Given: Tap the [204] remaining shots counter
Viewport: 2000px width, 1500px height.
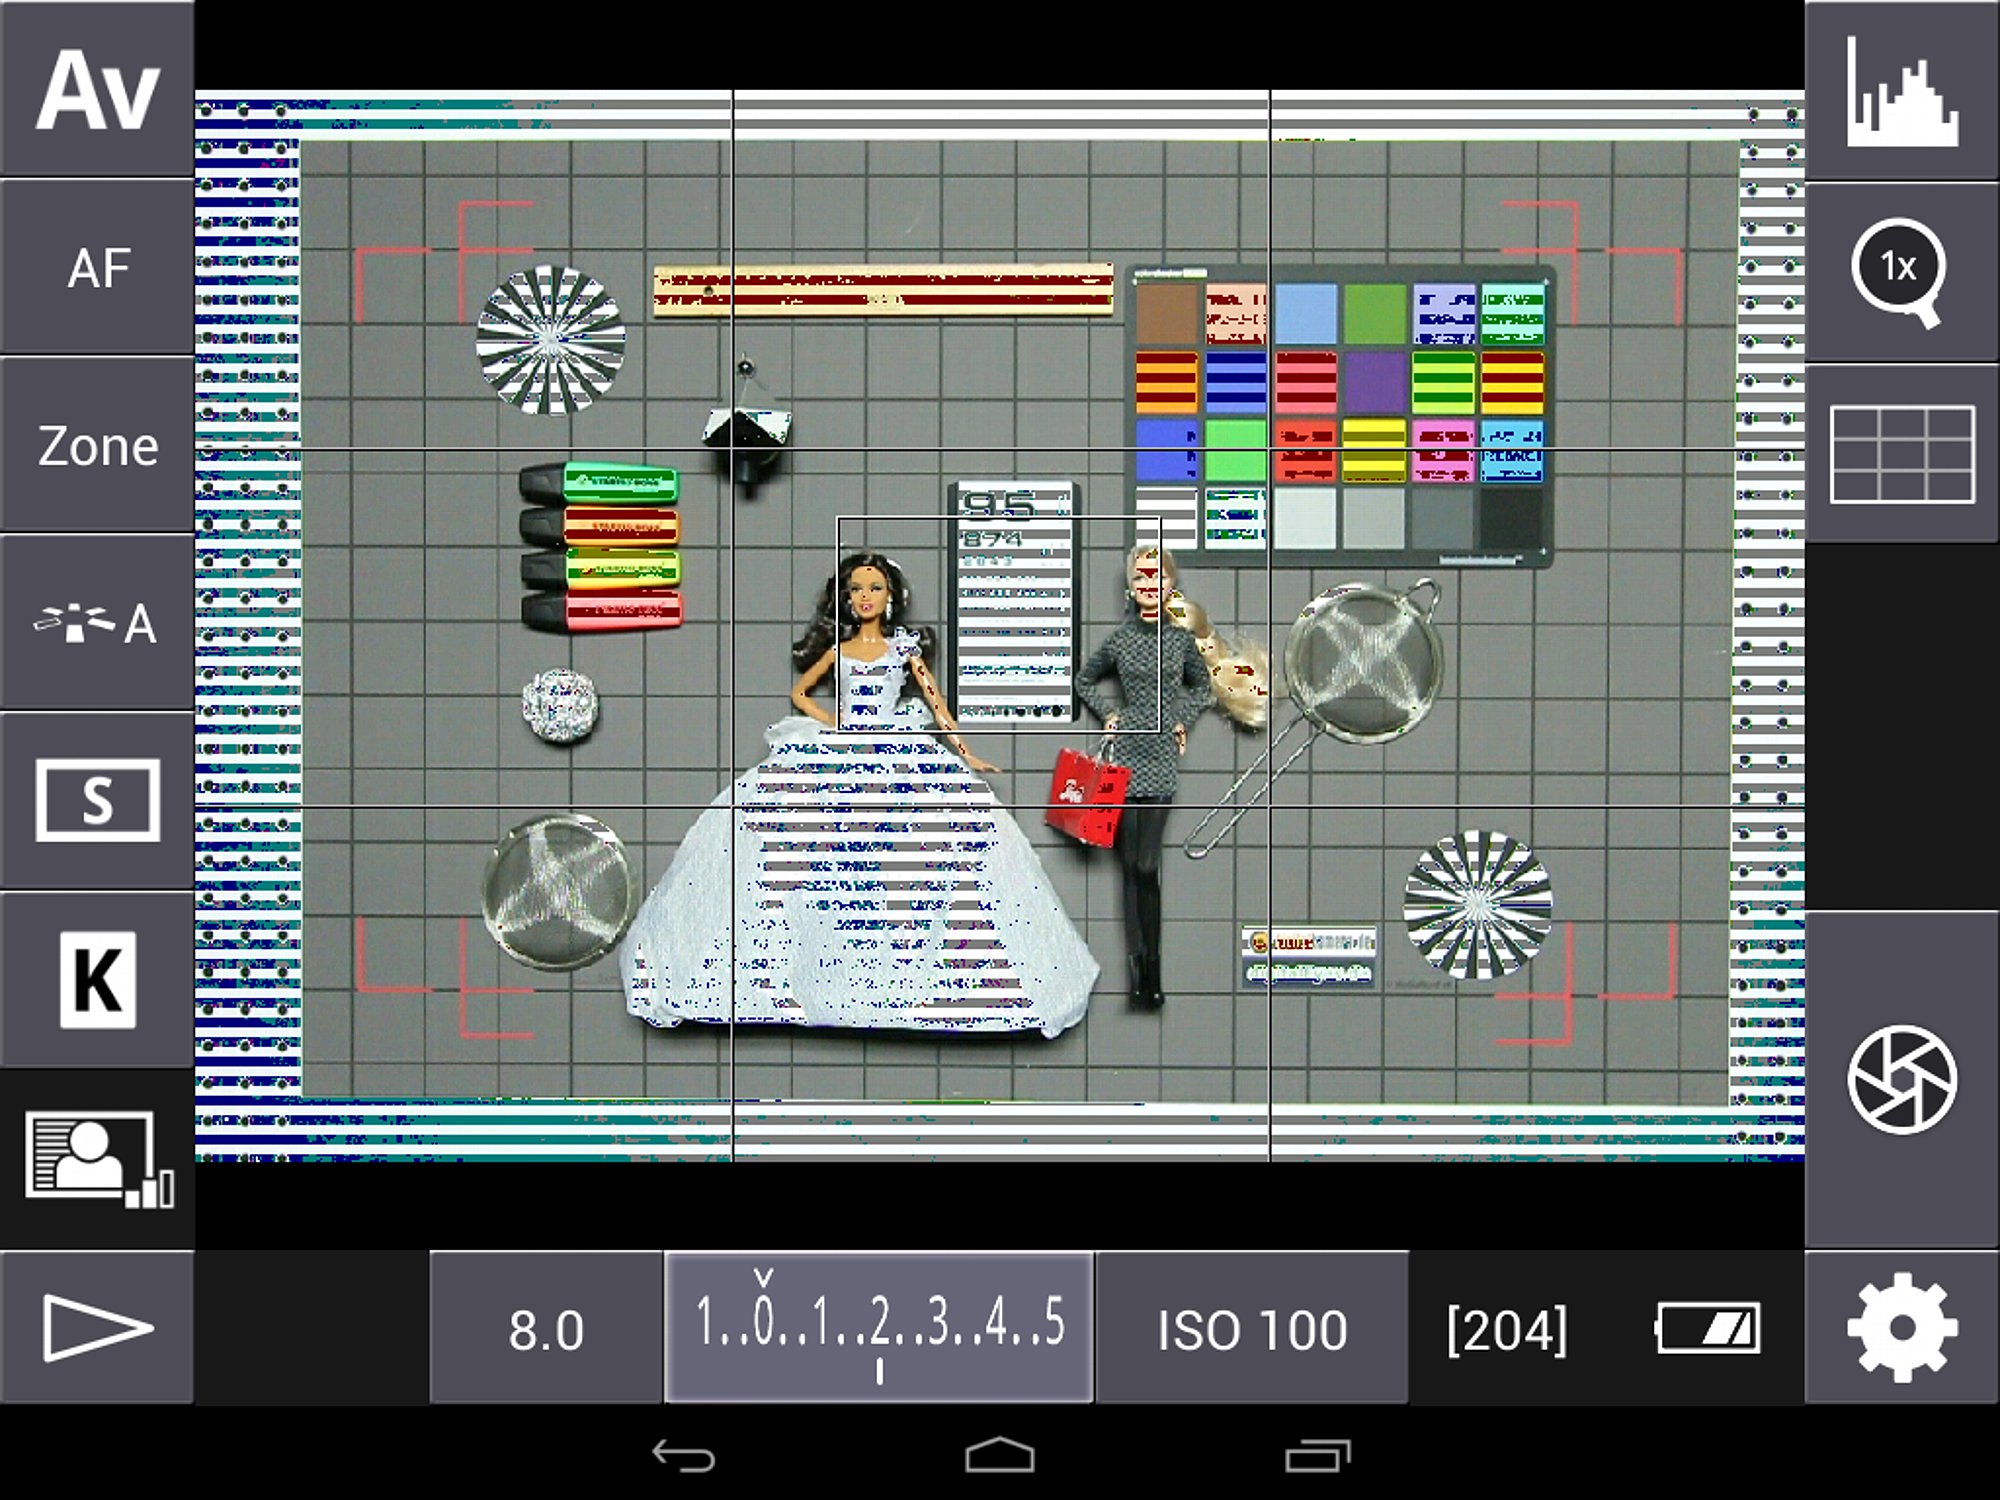Looking at the screenshot, I should 1507,1330.
